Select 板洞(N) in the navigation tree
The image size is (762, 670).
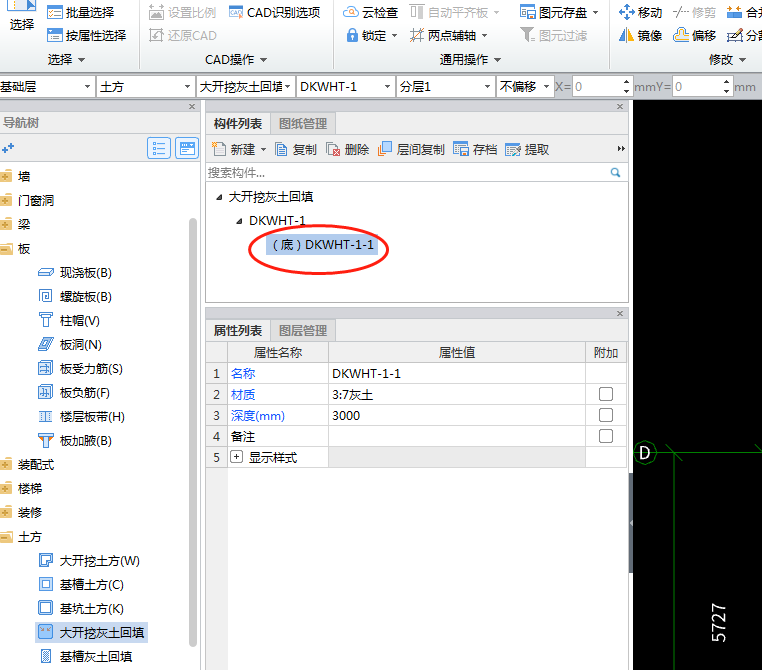[70, 344]
